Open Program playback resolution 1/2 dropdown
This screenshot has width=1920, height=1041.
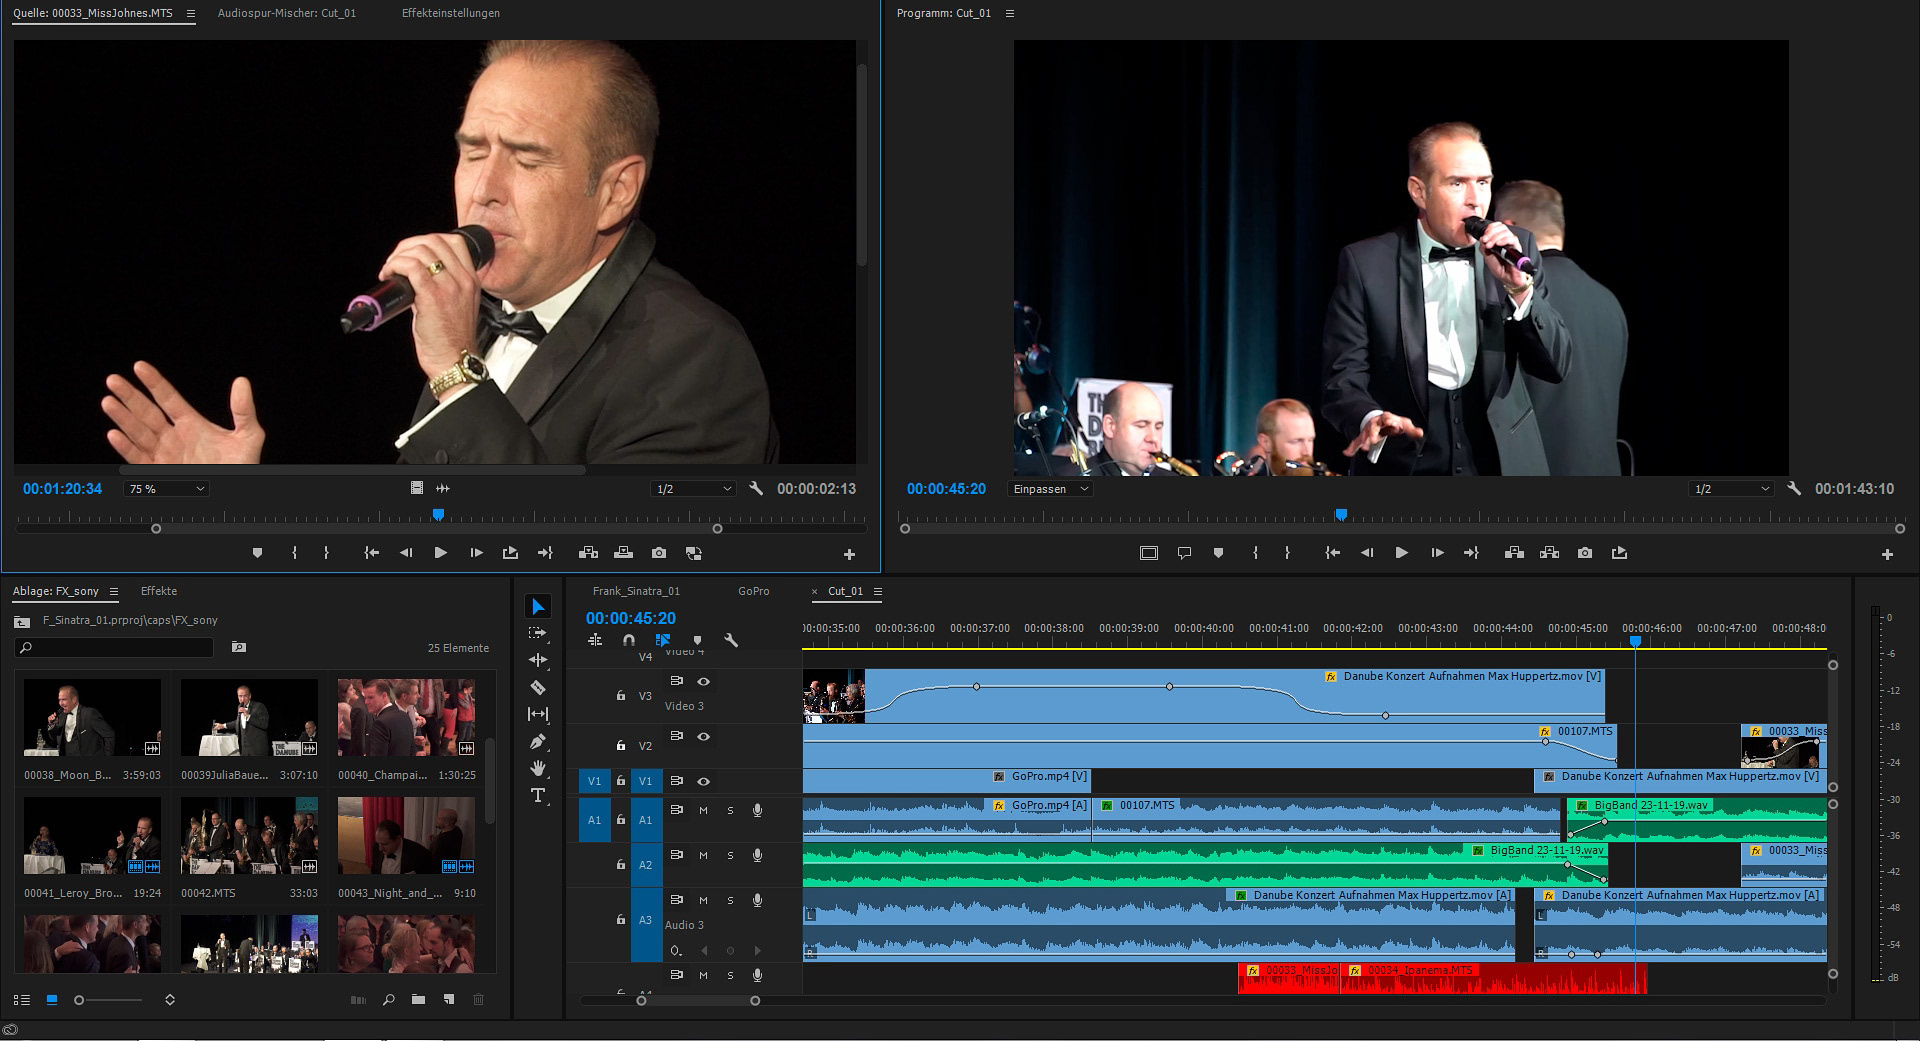[x=1730, y=489]
